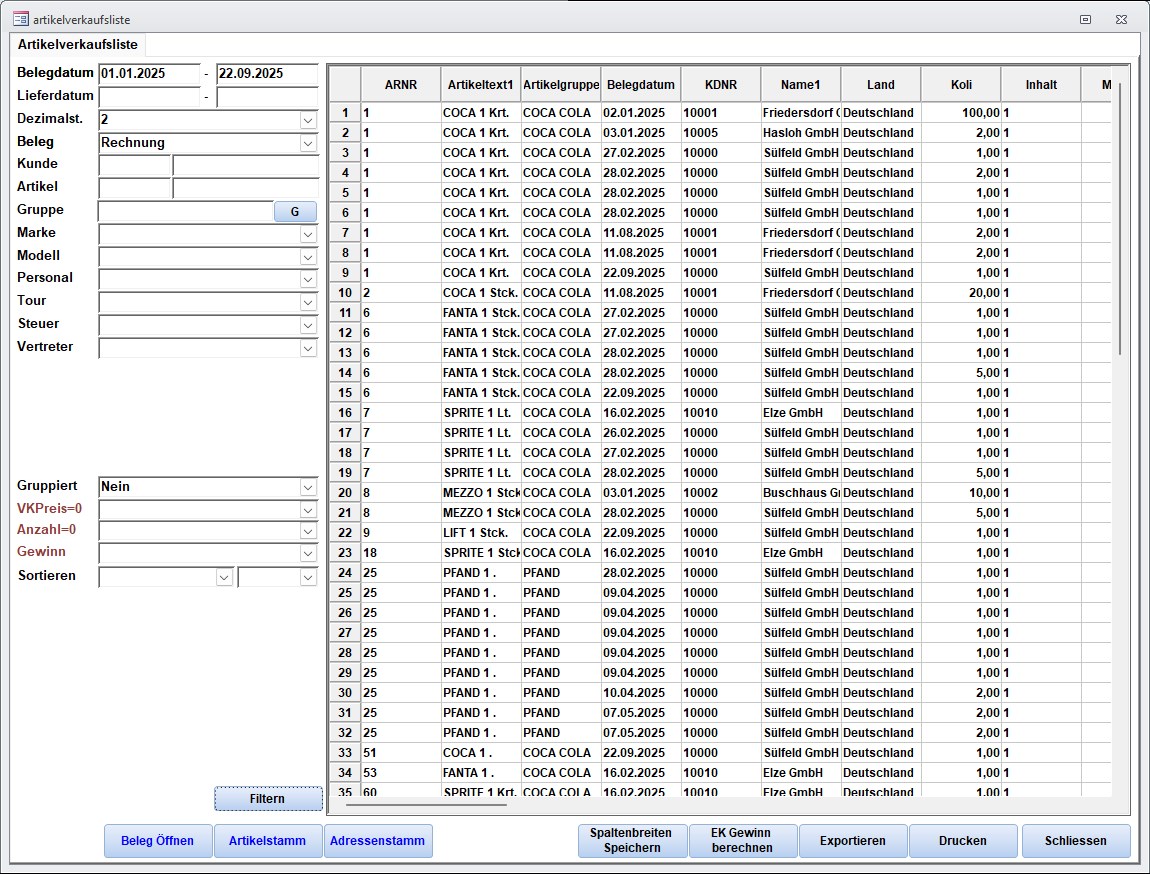Open the Beleg dropdown showing Rechnung
This screenshot has height=874, width=1150.
pyautogui.click(x=308, y=143)
